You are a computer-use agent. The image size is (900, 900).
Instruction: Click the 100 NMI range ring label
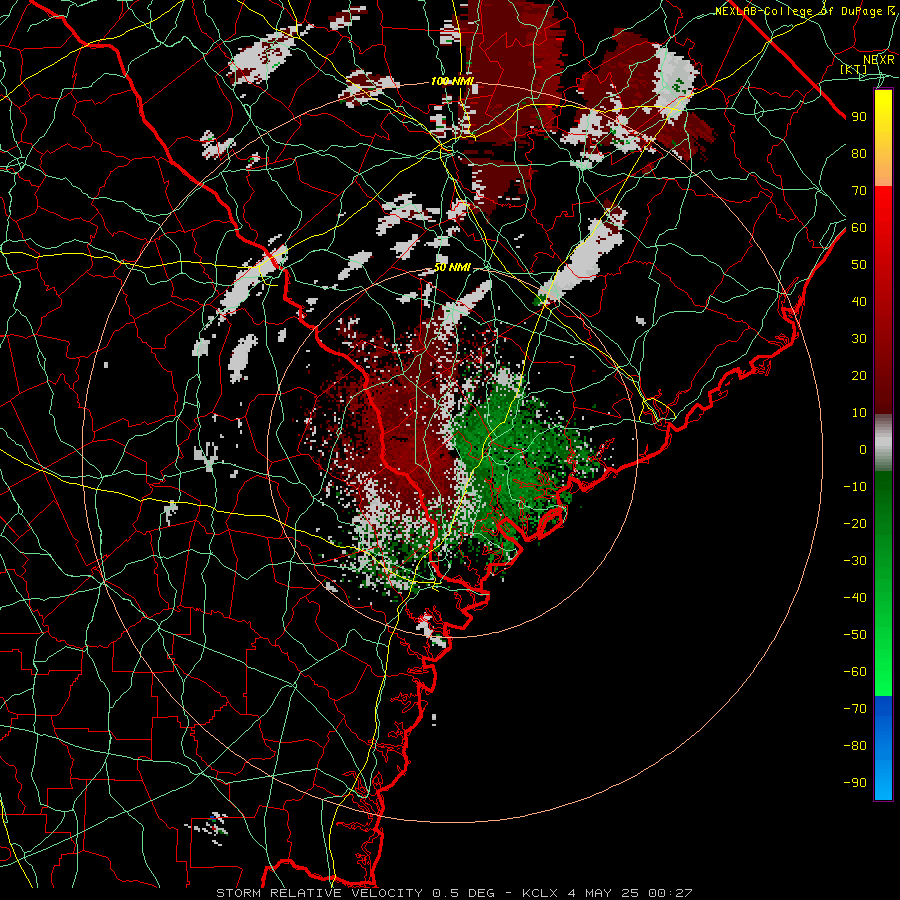452,82
